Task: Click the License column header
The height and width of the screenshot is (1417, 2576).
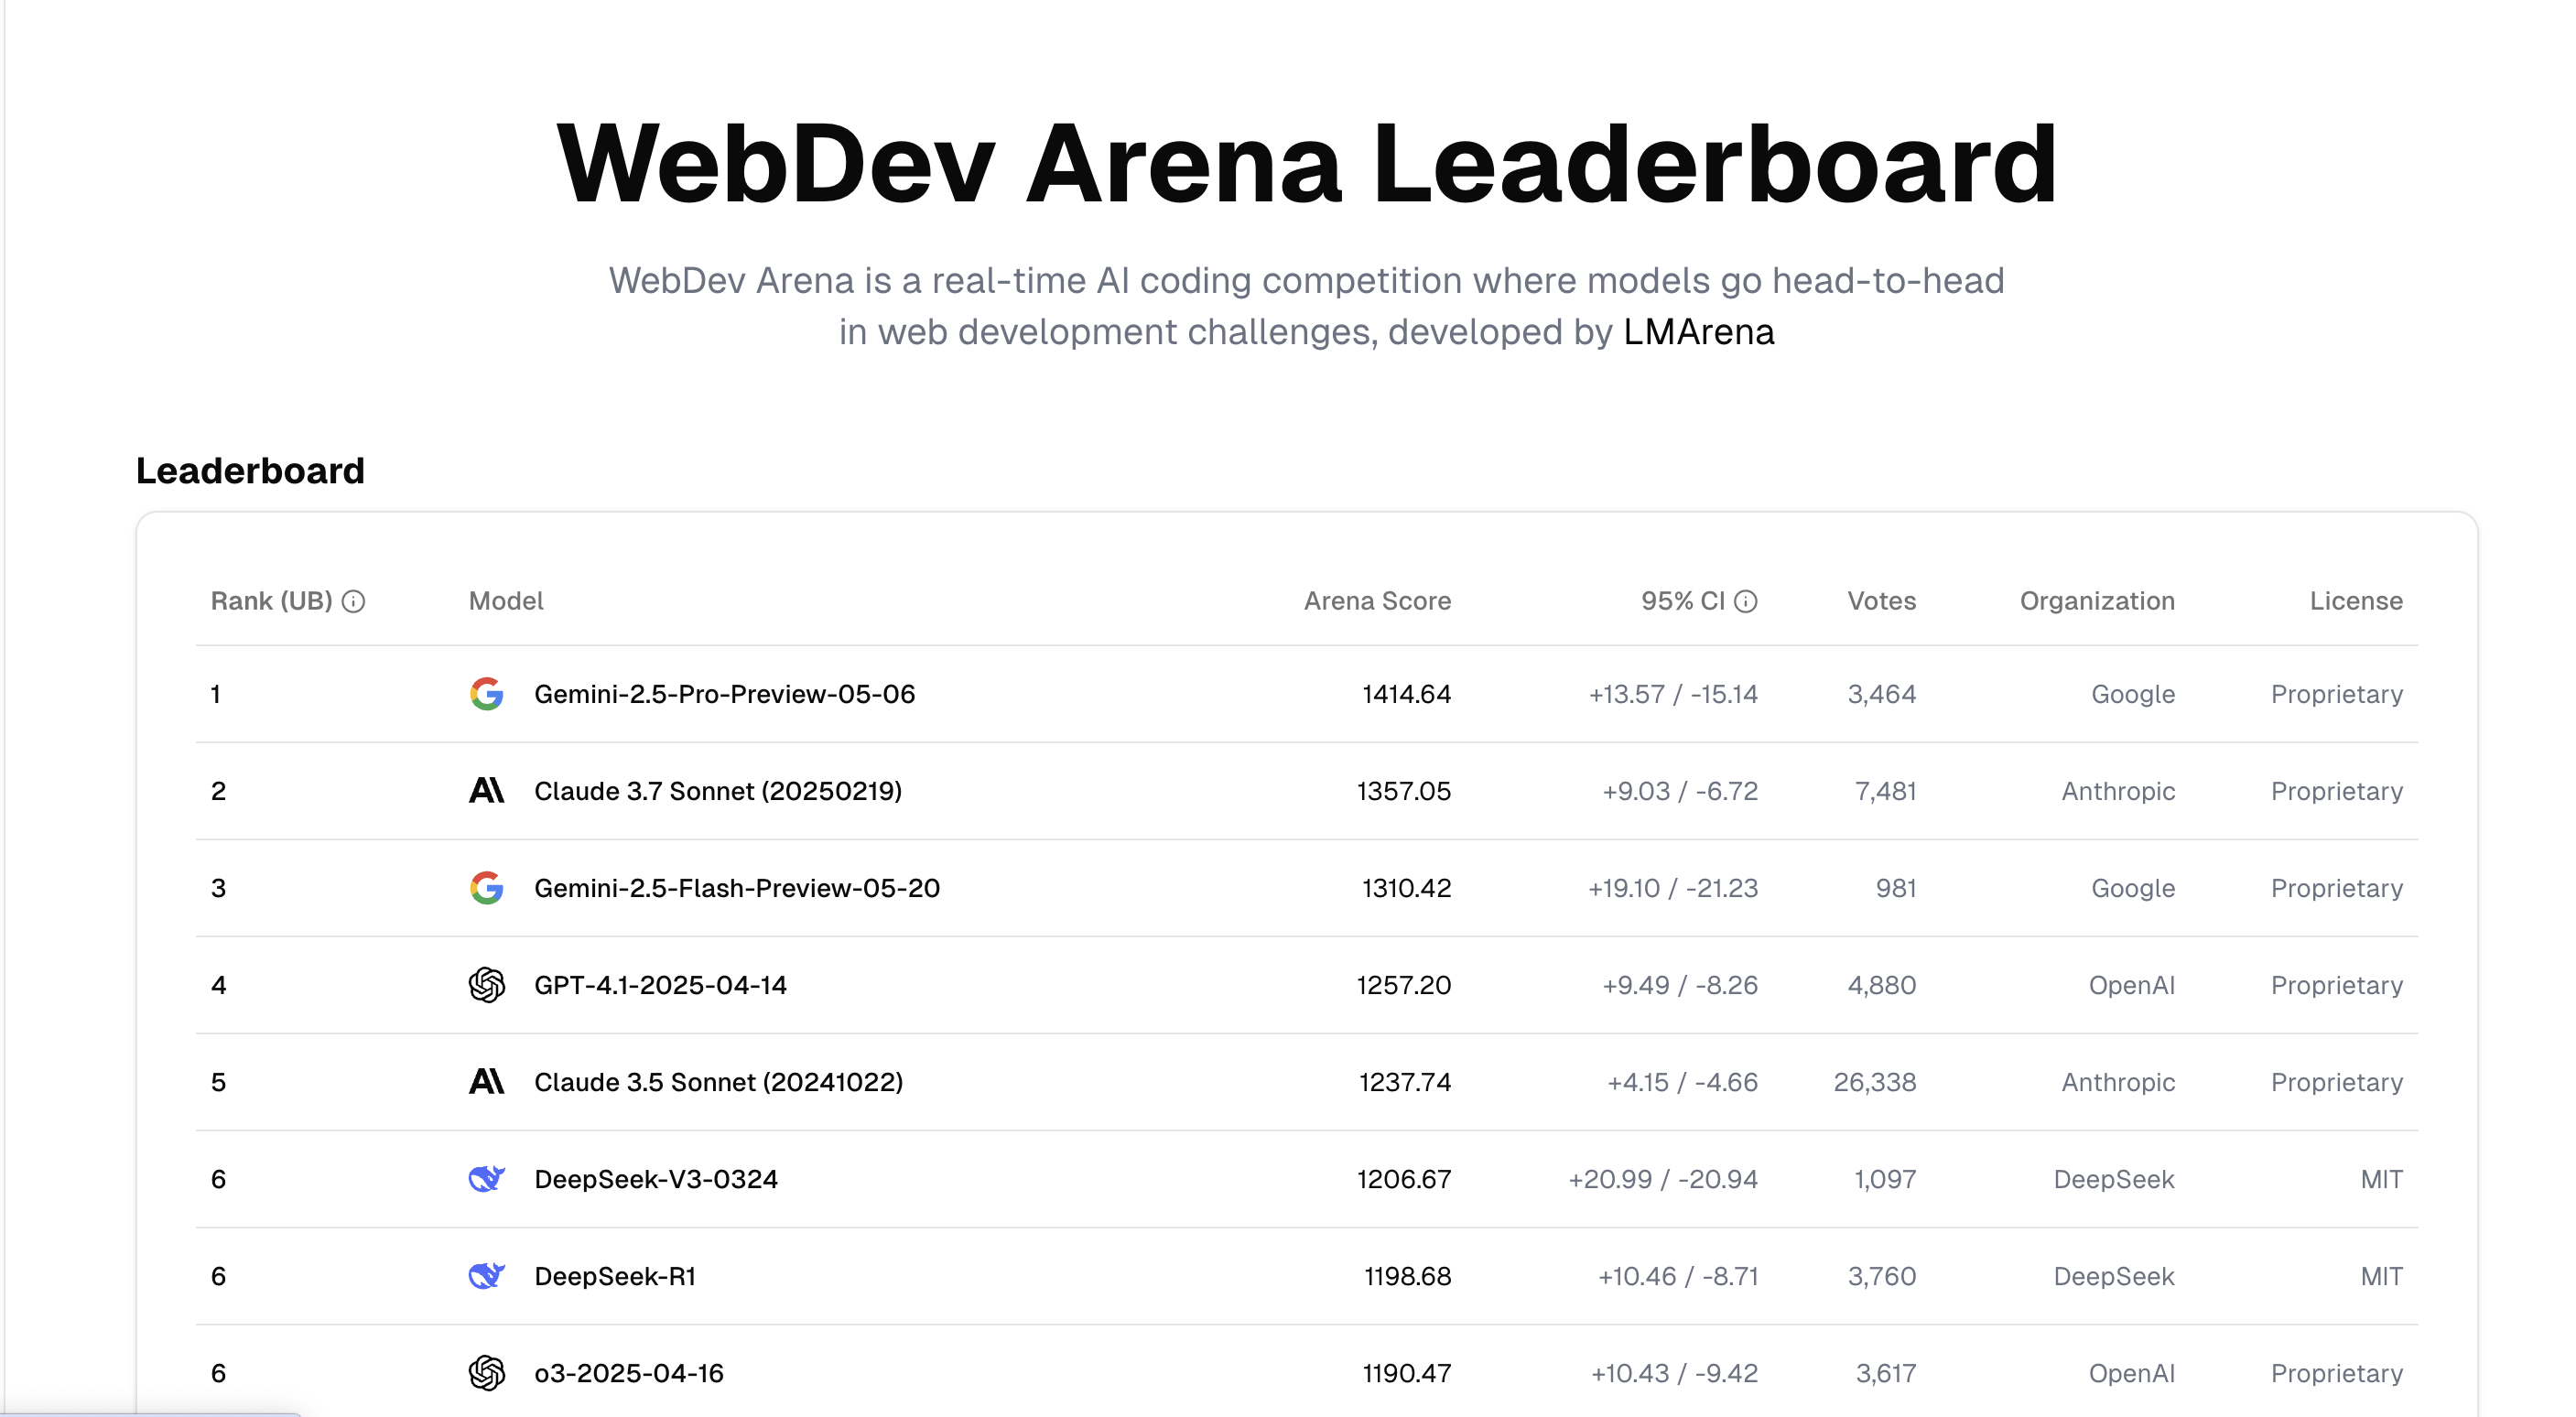Action: 2355,601
